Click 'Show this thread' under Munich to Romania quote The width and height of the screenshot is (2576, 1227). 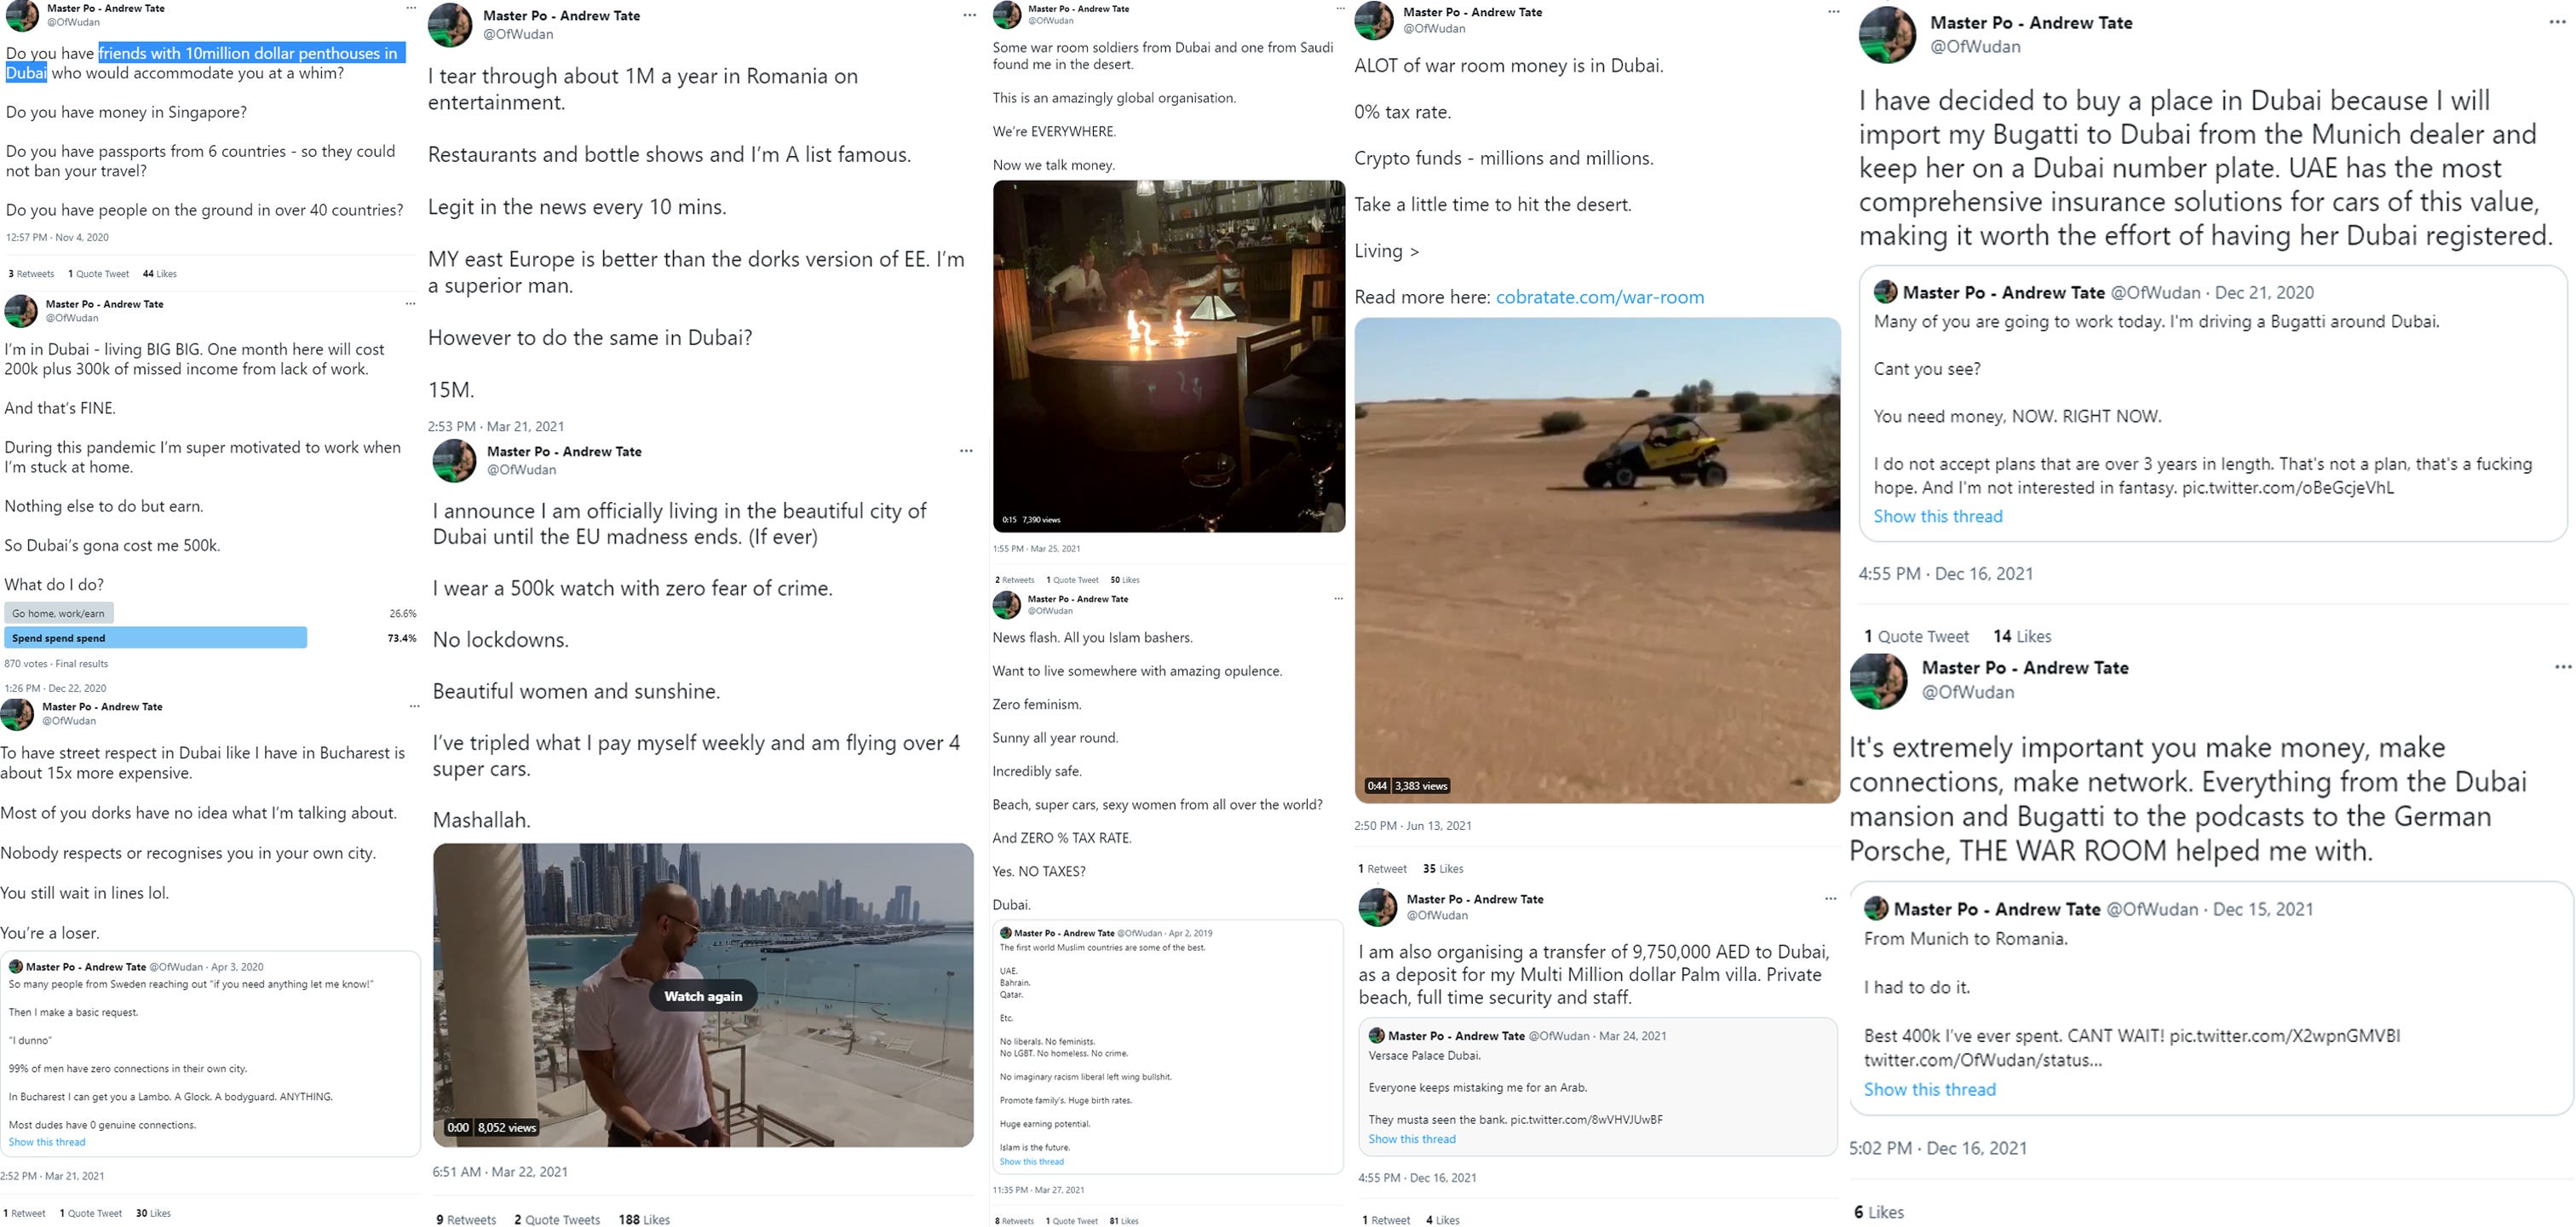(x=1929, y=1090)
